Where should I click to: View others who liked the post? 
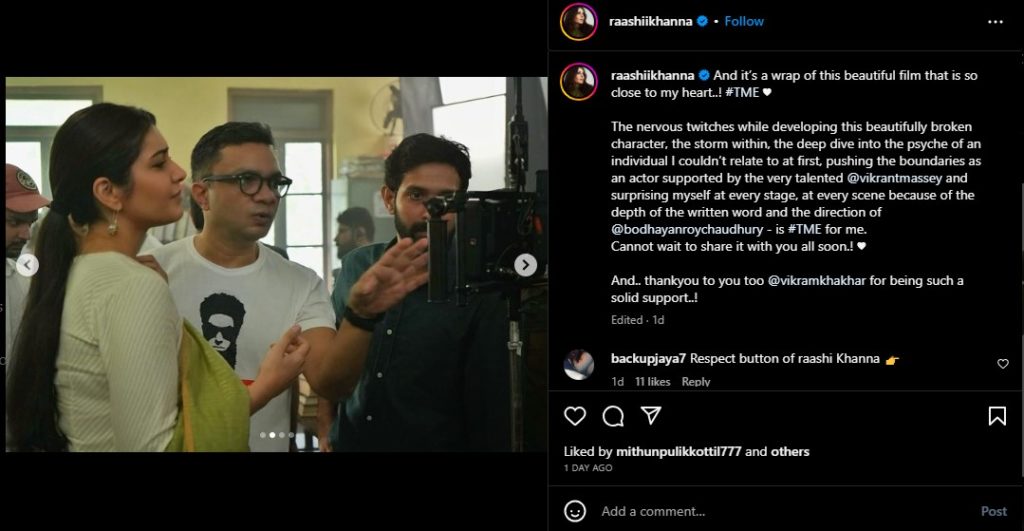tap(790, 452)
